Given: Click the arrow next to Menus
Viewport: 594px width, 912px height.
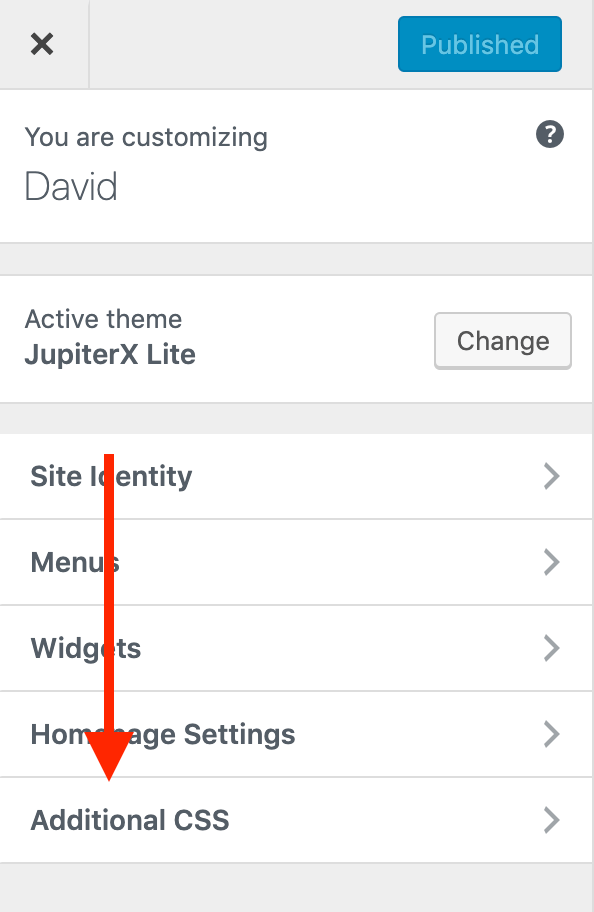Looking at the screenshot, I should (x=551, y=562).
